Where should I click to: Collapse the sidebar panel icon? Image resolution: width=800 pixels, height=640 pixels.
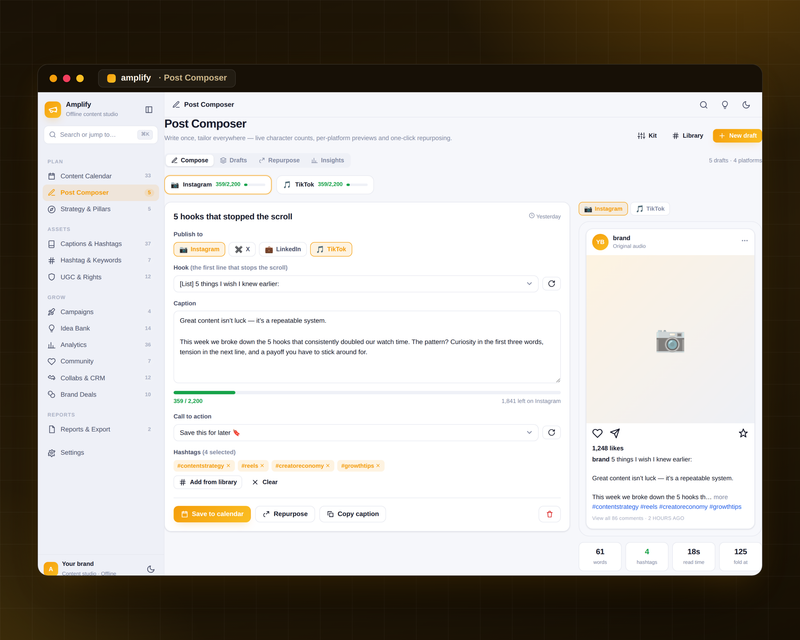tap(148, 109)
